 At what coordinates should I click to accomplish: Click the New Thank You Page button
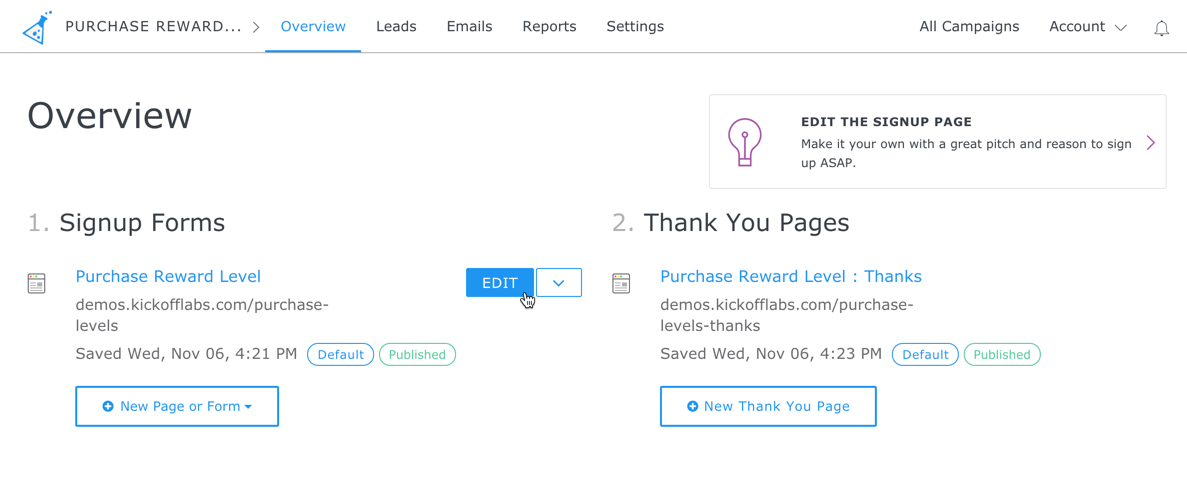pyautogui.click(x=768, y=407)
